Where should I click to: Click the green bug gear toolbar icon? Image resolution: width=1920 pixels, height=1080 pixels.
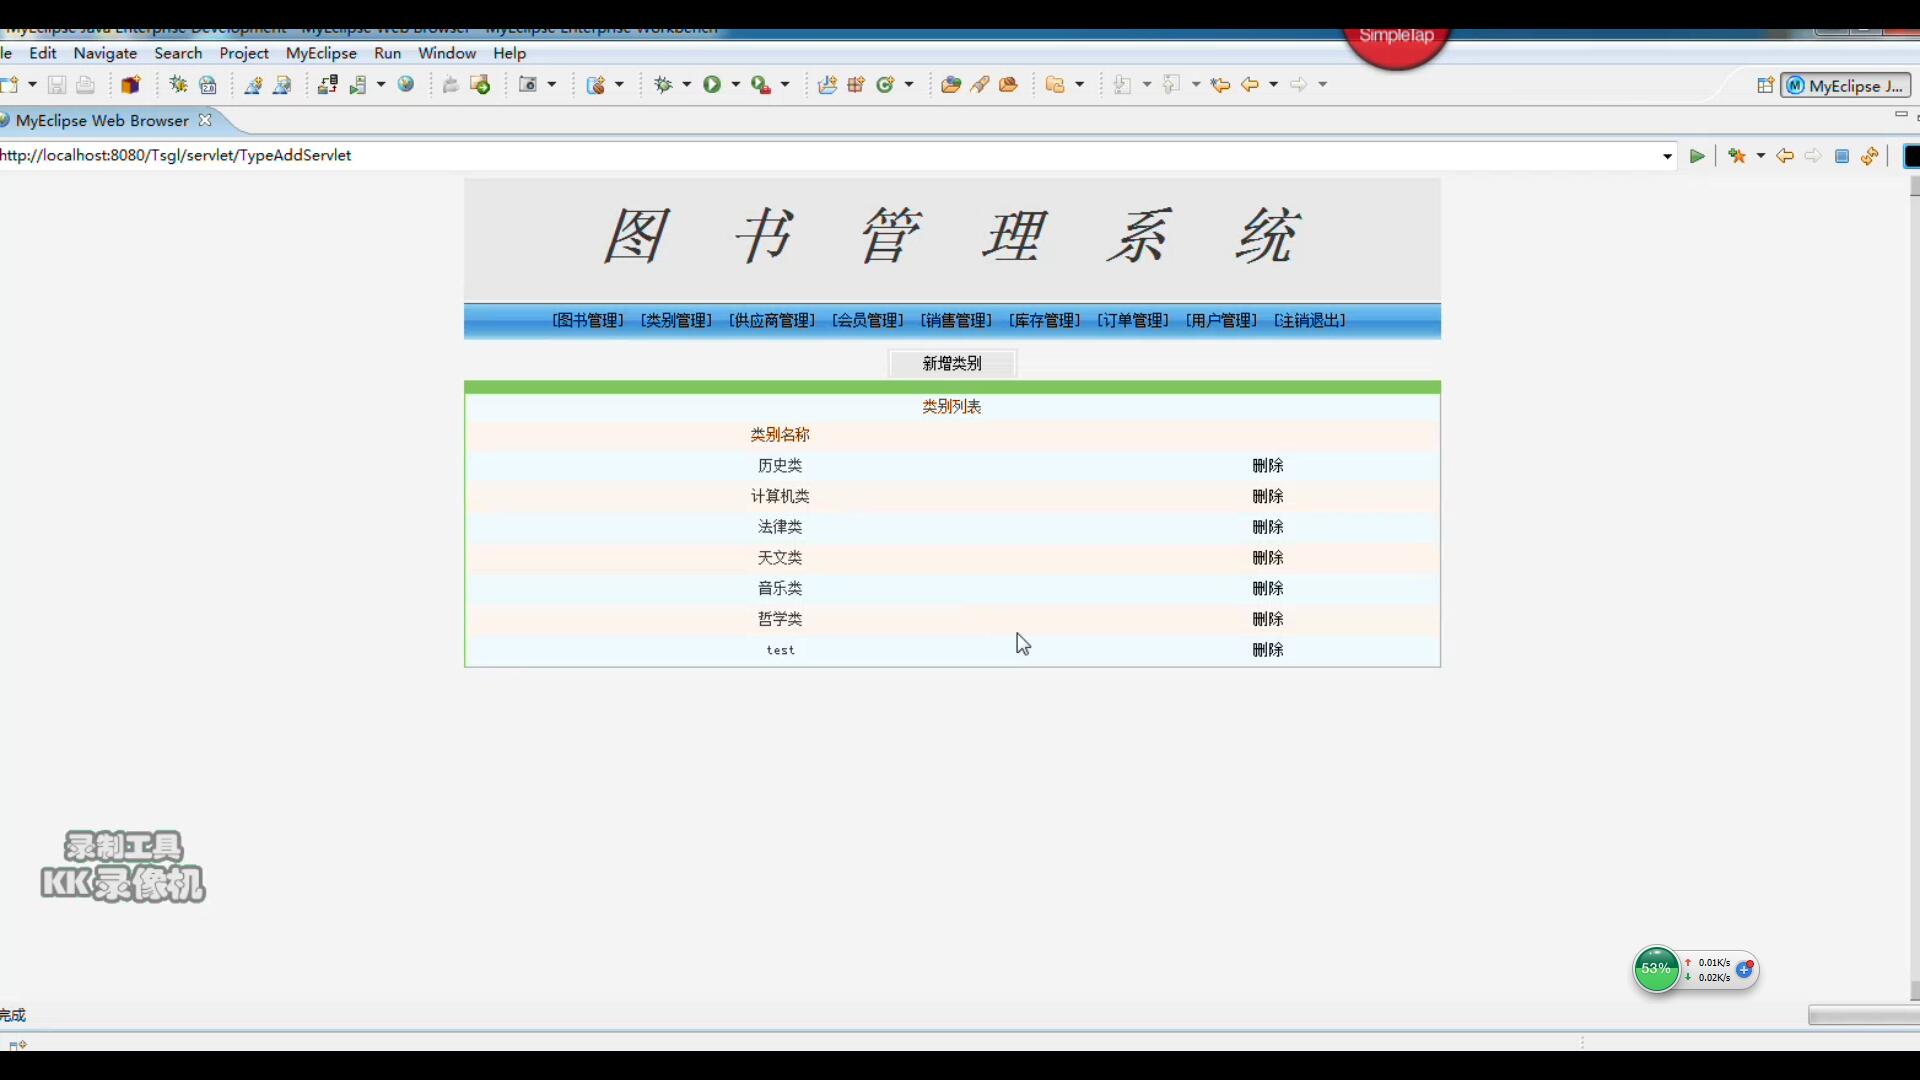point(178,85)
